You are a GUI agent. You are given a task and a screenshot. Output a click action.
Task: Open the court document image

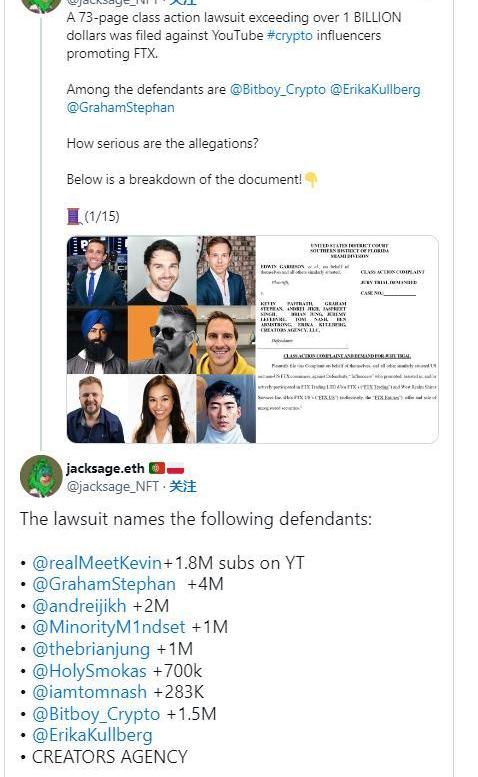click(x=347, y=339)
